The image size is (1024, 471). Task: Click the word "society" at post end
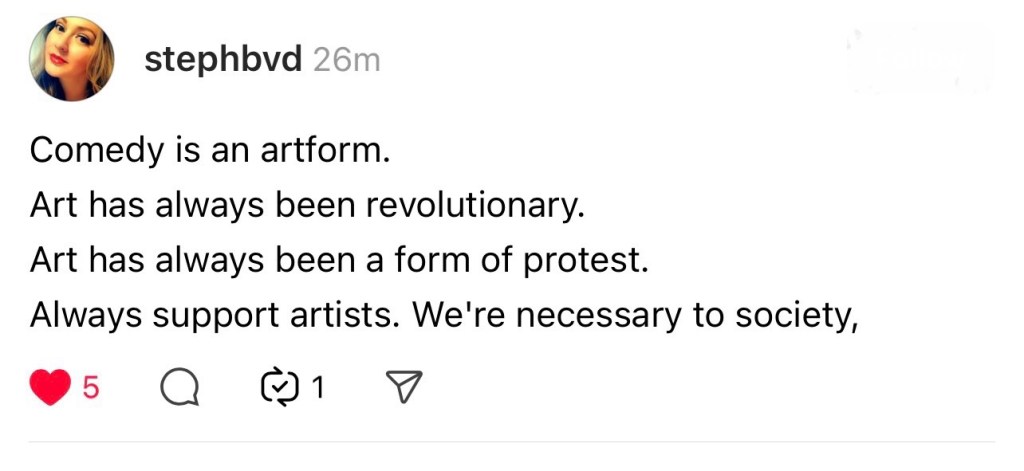(796, 317)
